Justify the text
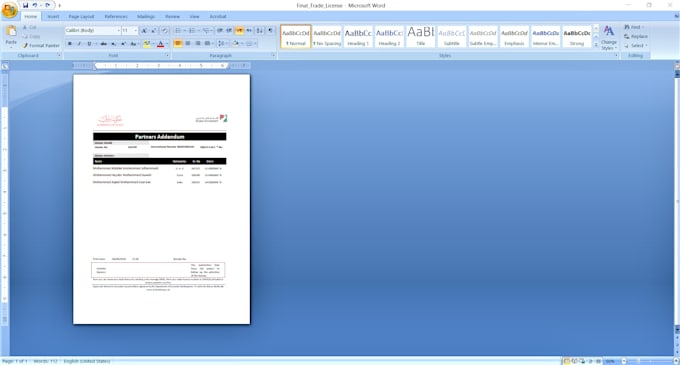Screen dimensions: 680x365 point(207,43)
